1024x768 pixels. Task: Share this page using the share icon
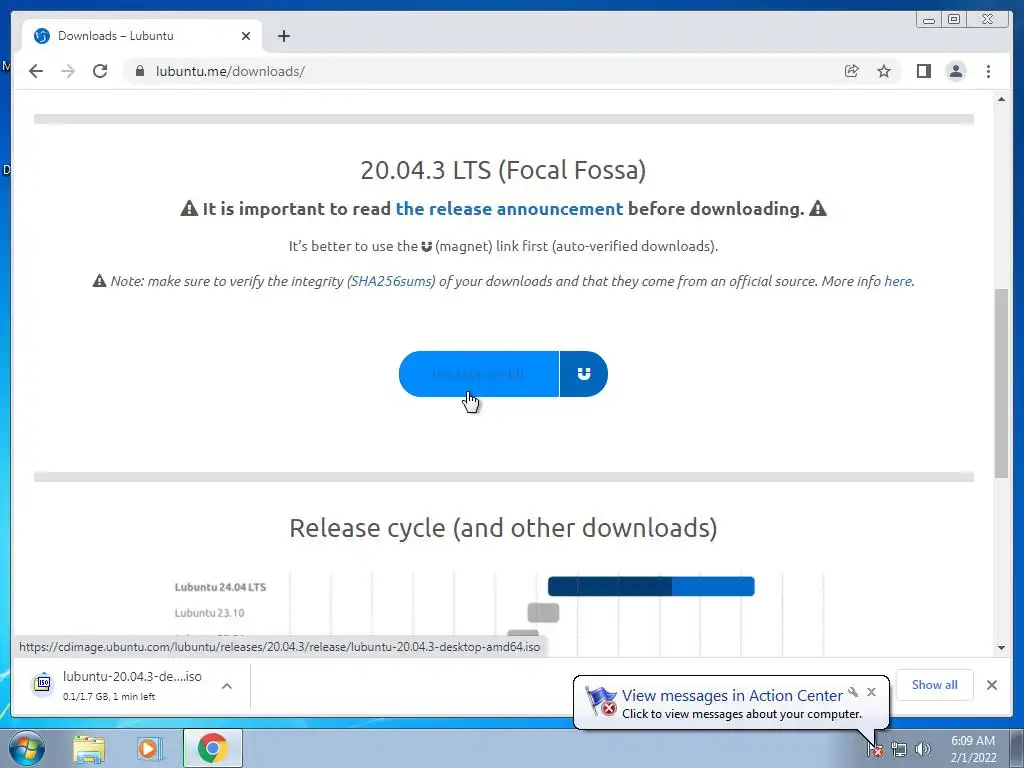point(852,71)
